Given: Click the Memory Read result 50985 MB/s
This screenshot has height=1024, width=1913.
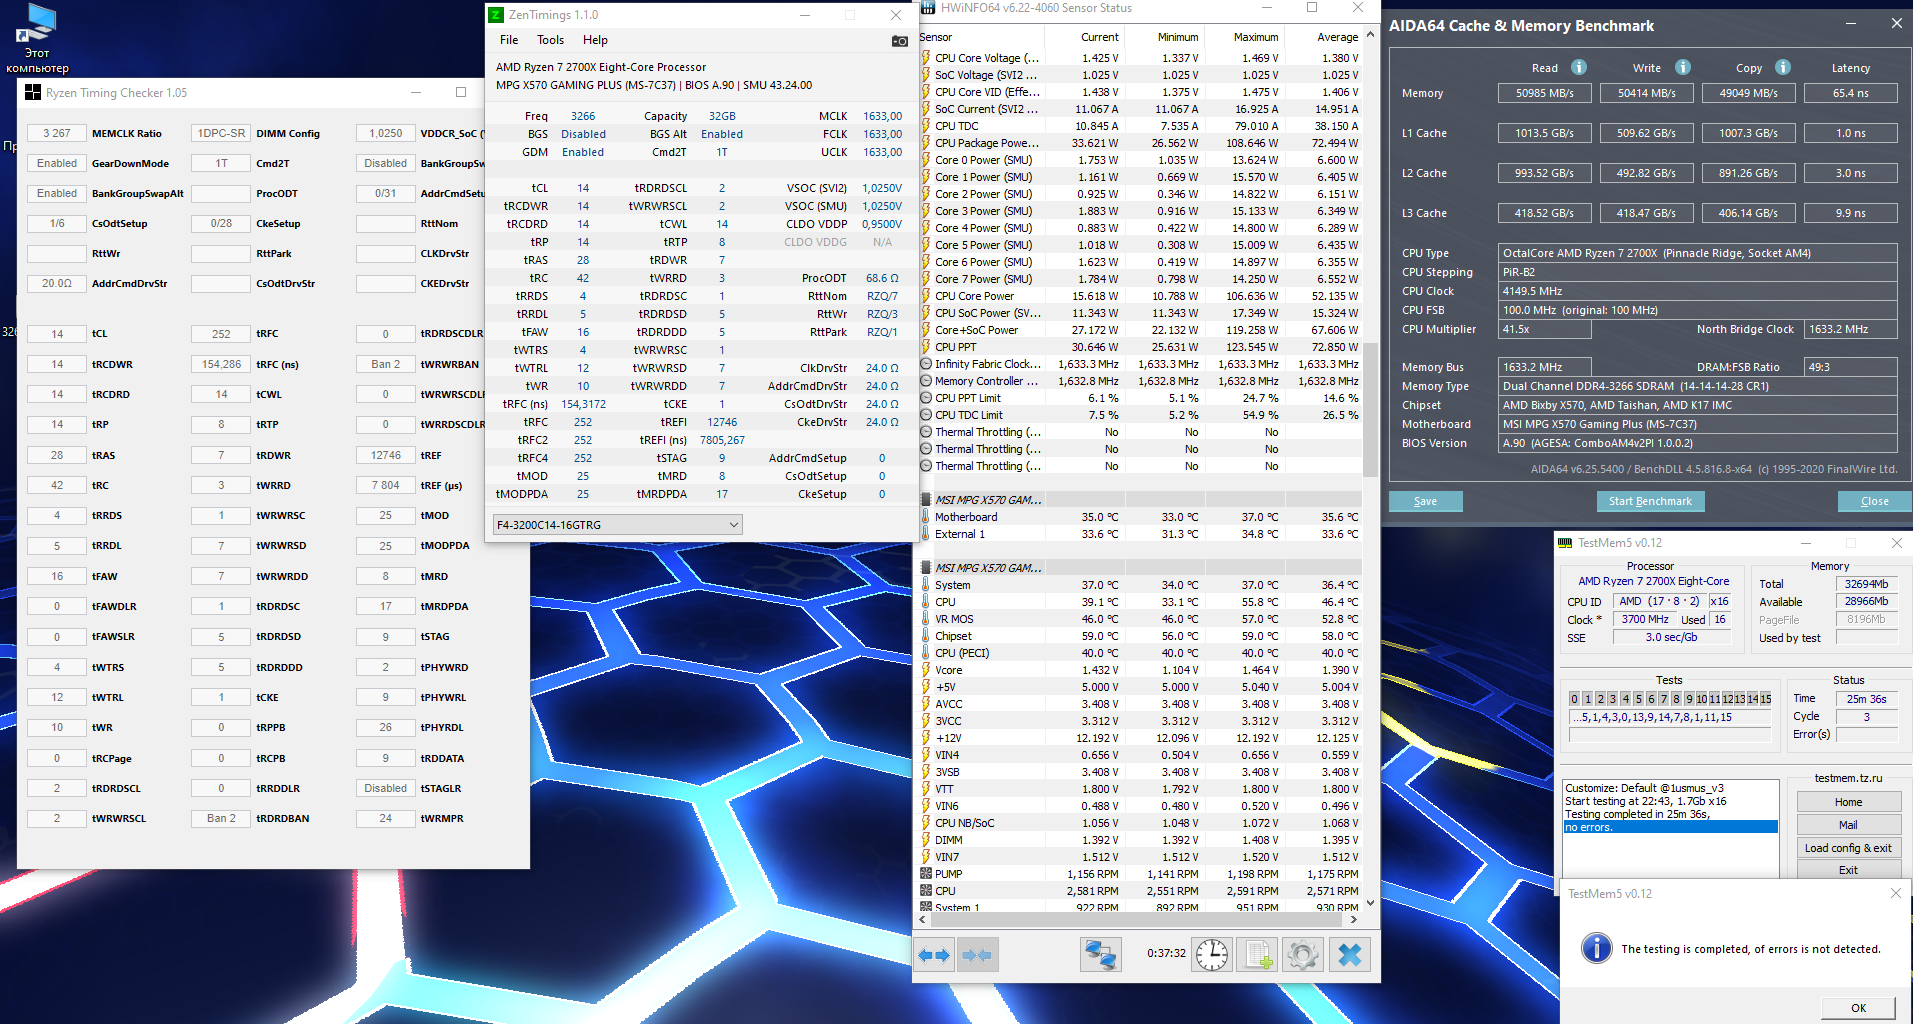Looking at the screenshot, I should tap(1545, 93).
